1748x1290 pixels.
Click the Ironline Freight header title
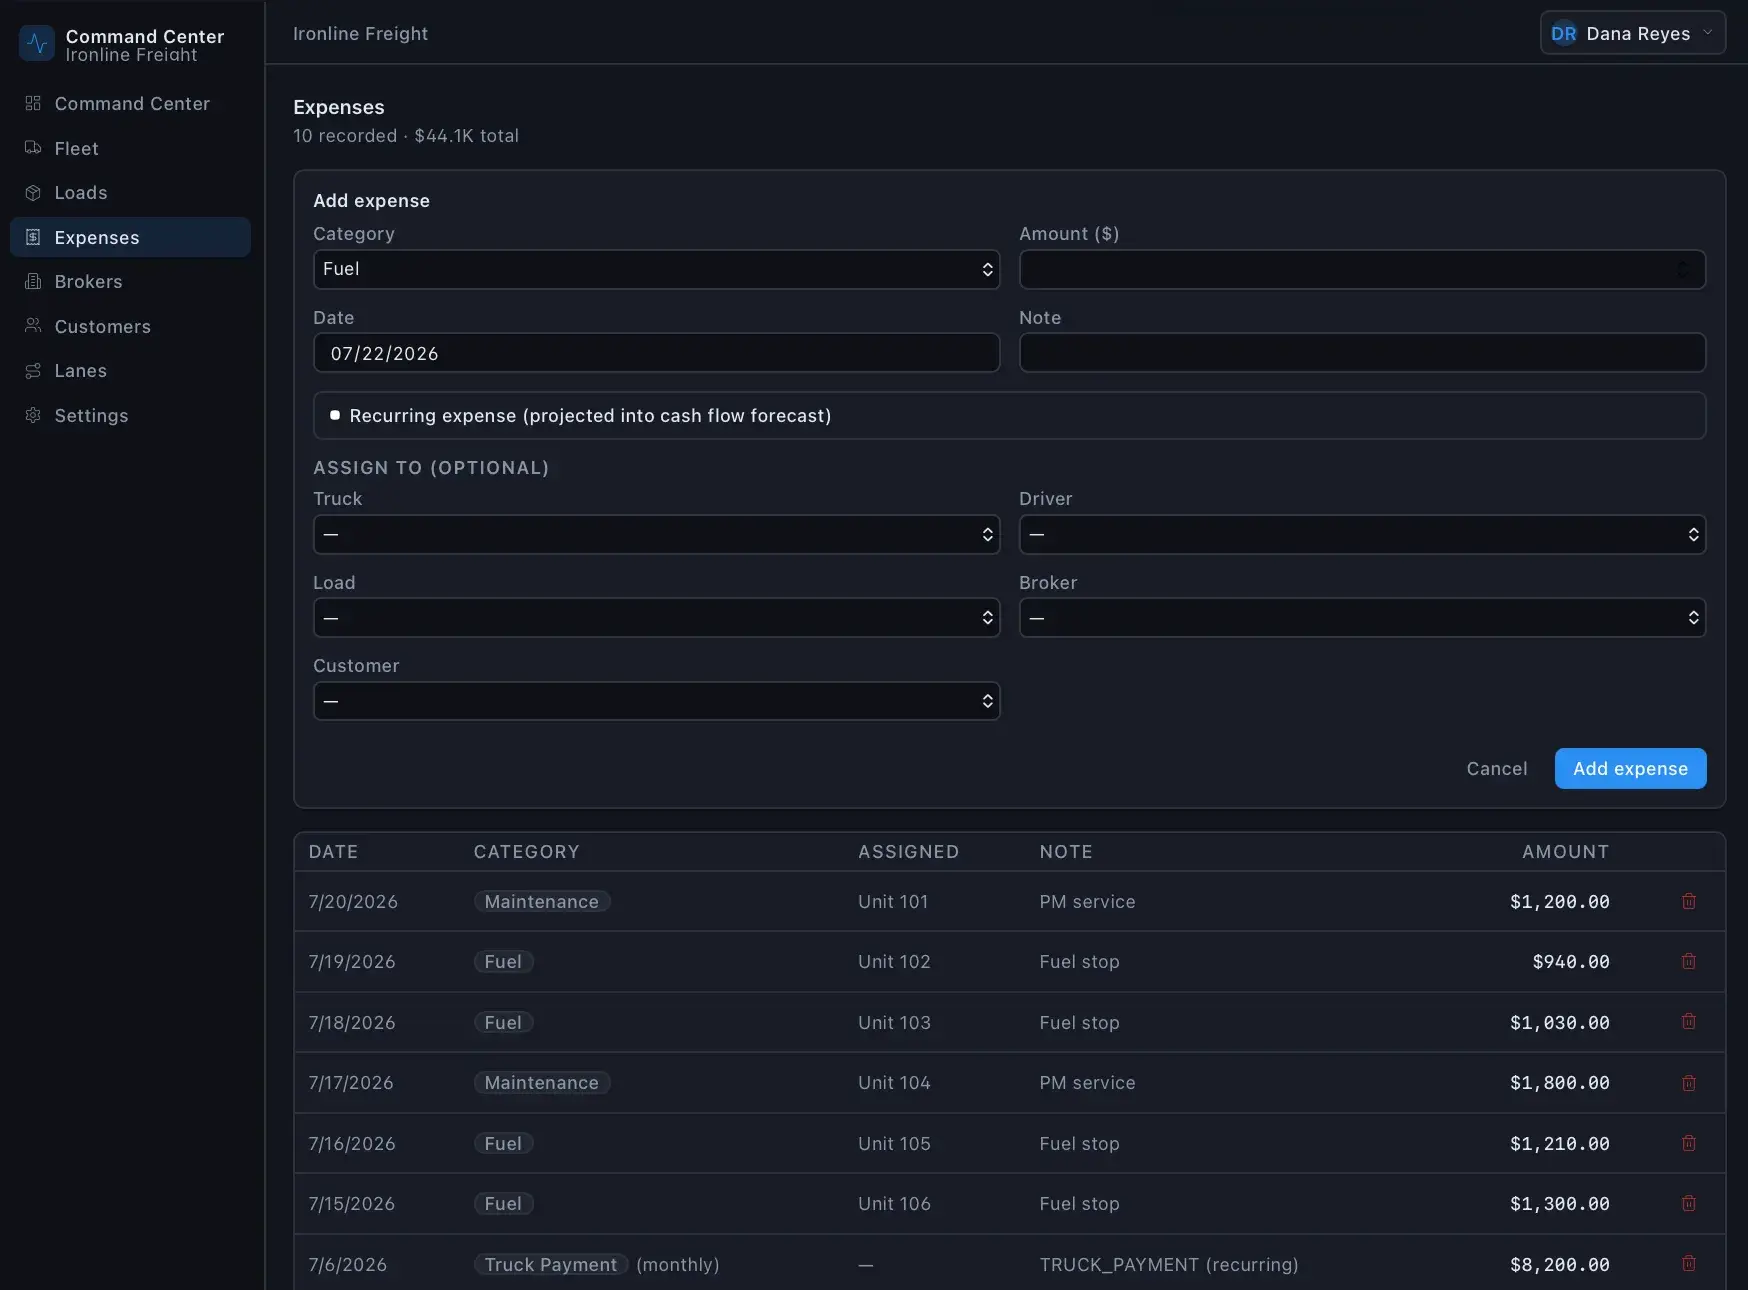point(360,33)
